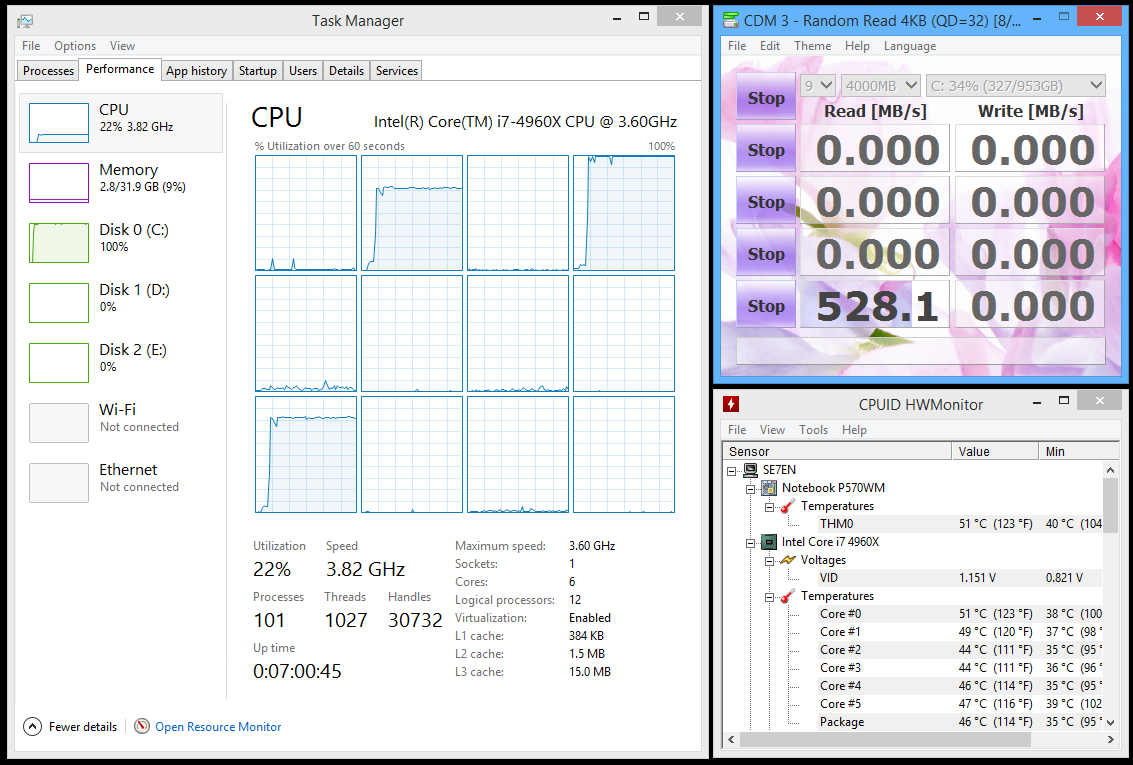Screen dimensions: 1133x765
Task: Switch to the Services tab
Action: pos(397,71)
